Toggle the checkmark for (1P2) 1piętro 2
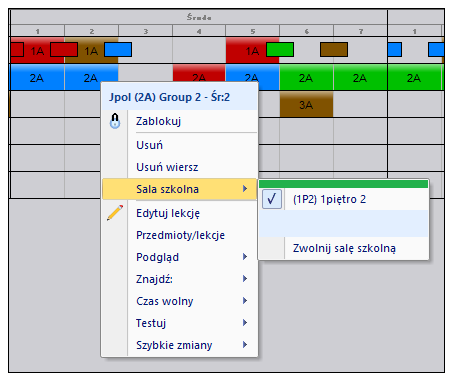 272,199
